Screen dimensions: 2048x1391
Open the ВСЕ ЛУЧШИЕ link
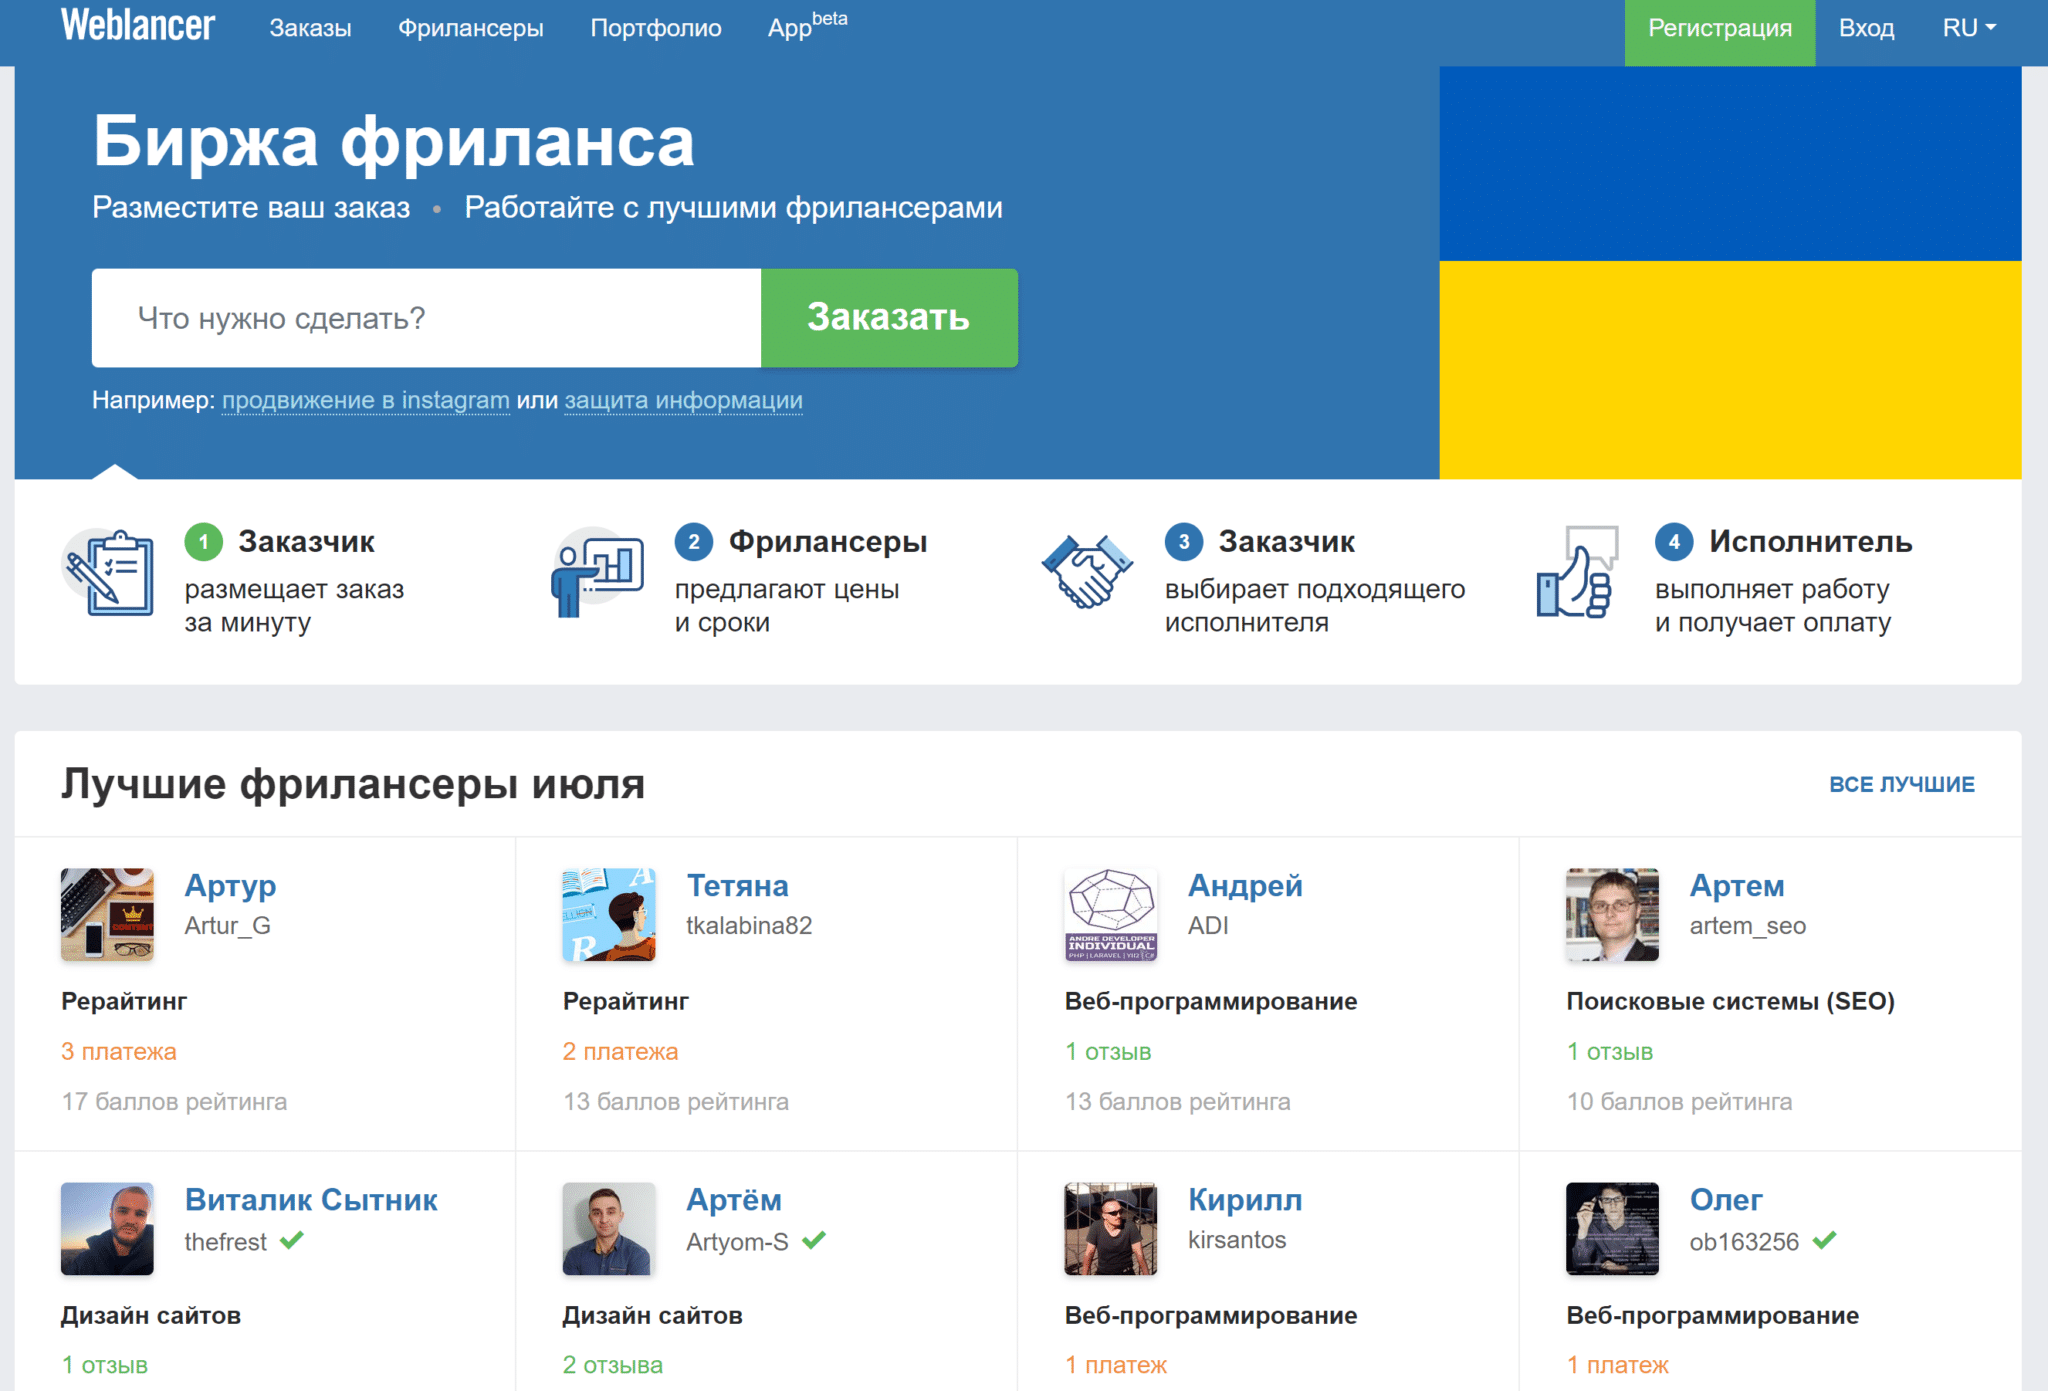pyautogui.click(x=1901, y=785)
